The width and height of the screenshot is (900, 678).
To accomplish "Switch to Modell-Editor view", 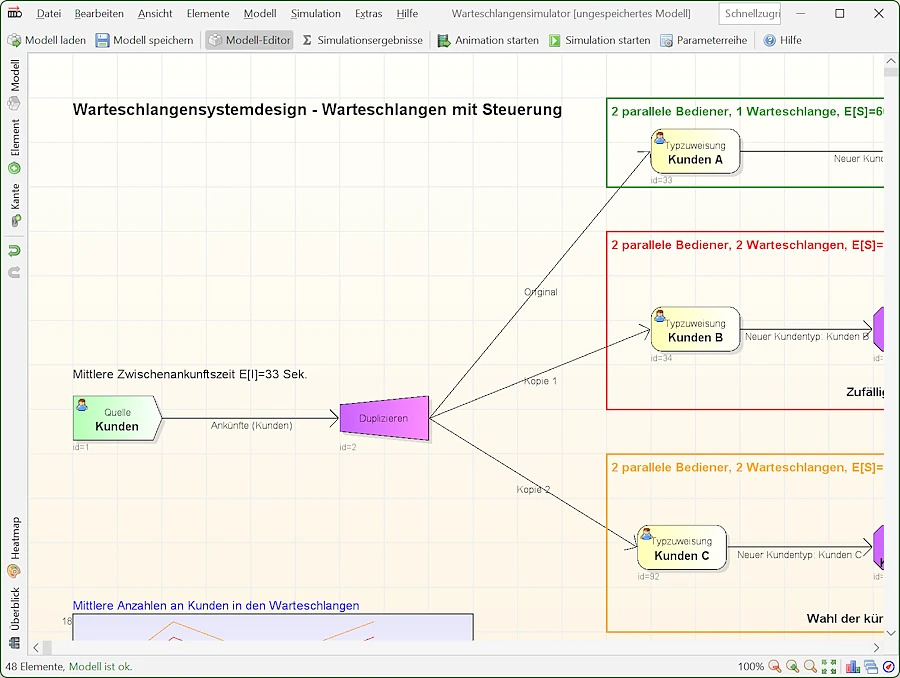I will (x=249, y=40).
